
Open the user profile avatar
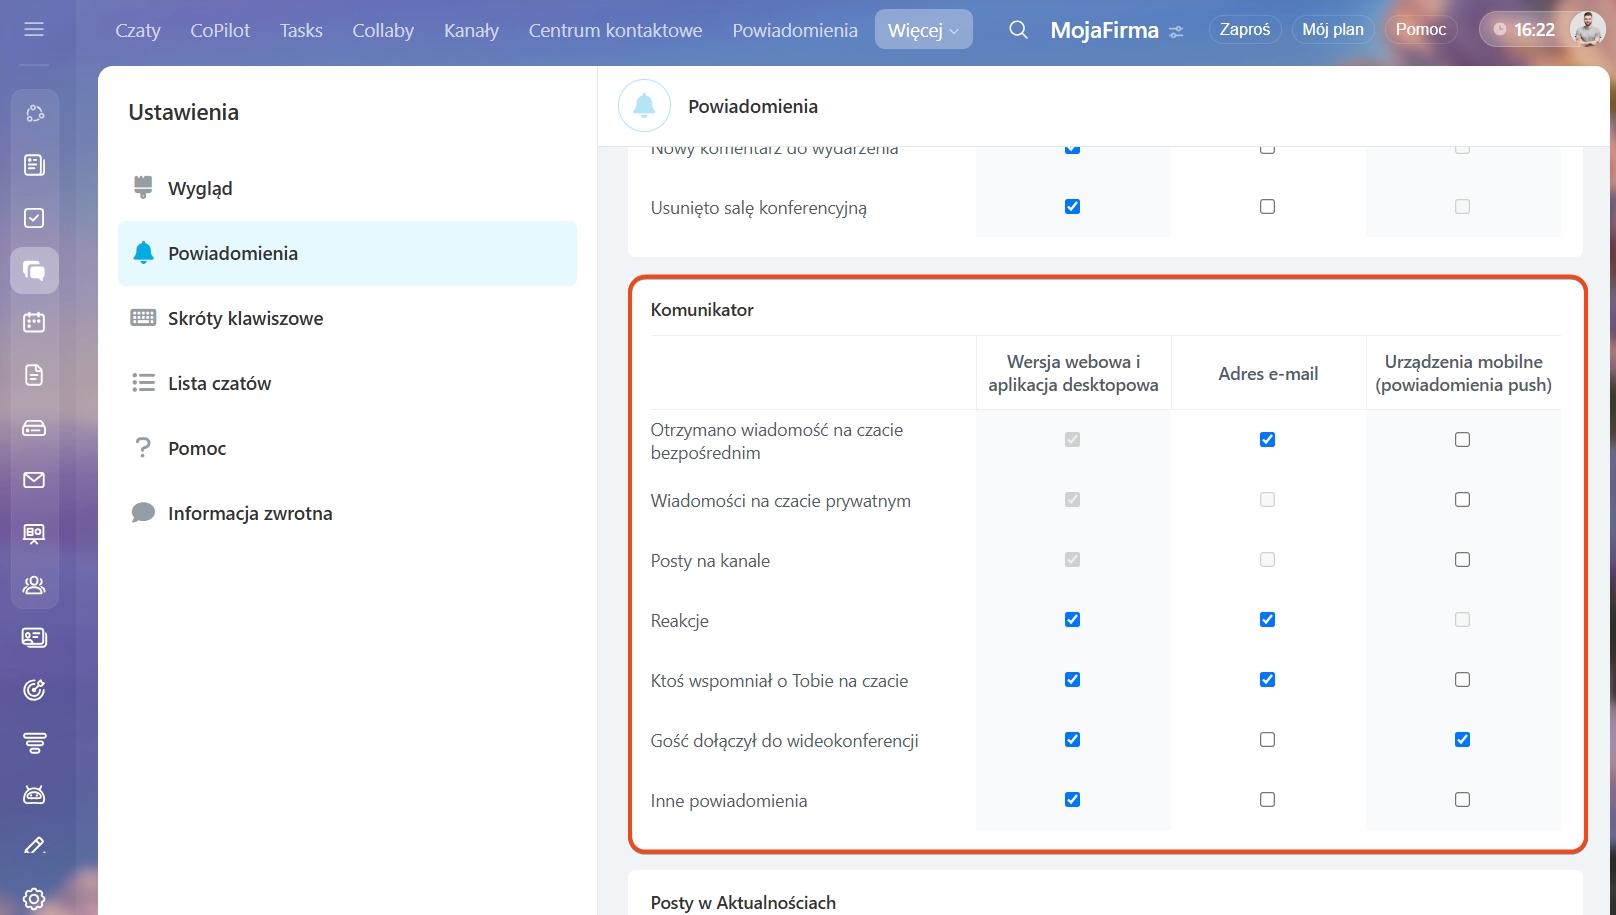[1586, 30]
